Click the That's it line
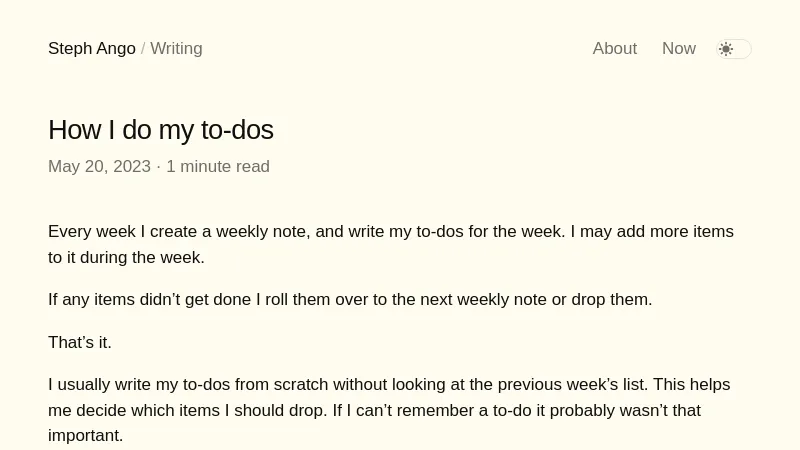 (80, 343)
